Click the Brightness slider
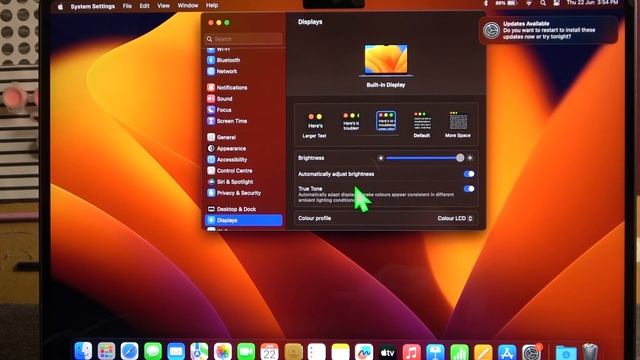 pyautogui.click(x=423, y=158)
